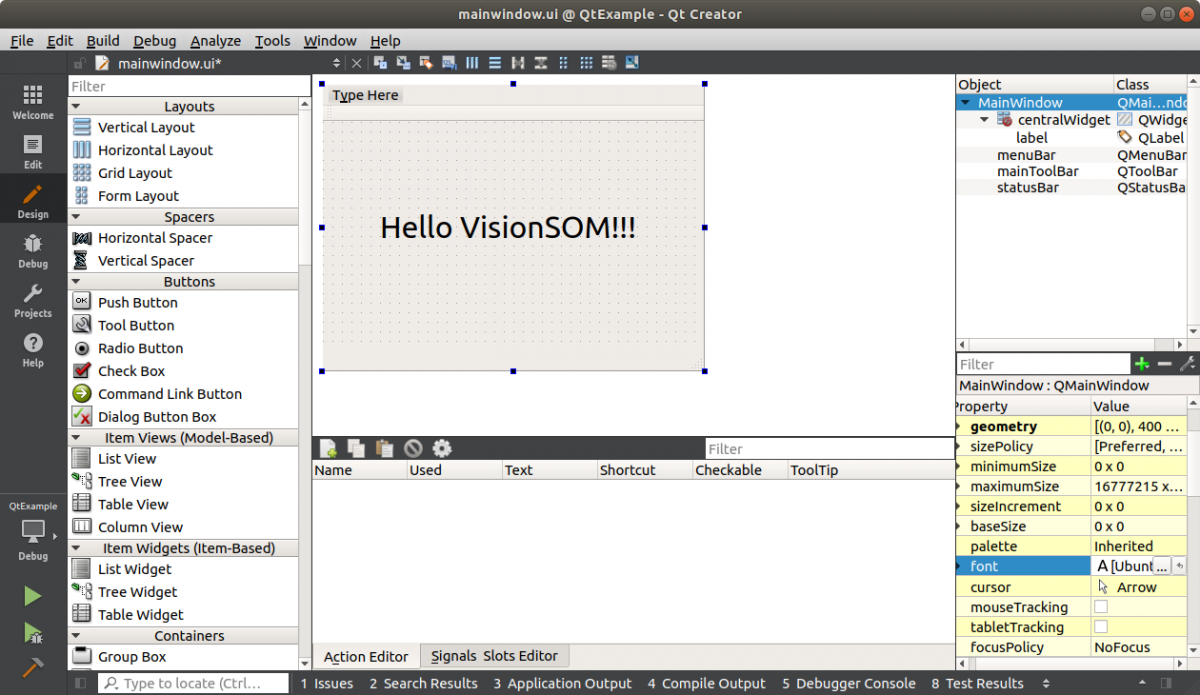Switch to Welcome mode in sidebar

[x=33, y=101]
